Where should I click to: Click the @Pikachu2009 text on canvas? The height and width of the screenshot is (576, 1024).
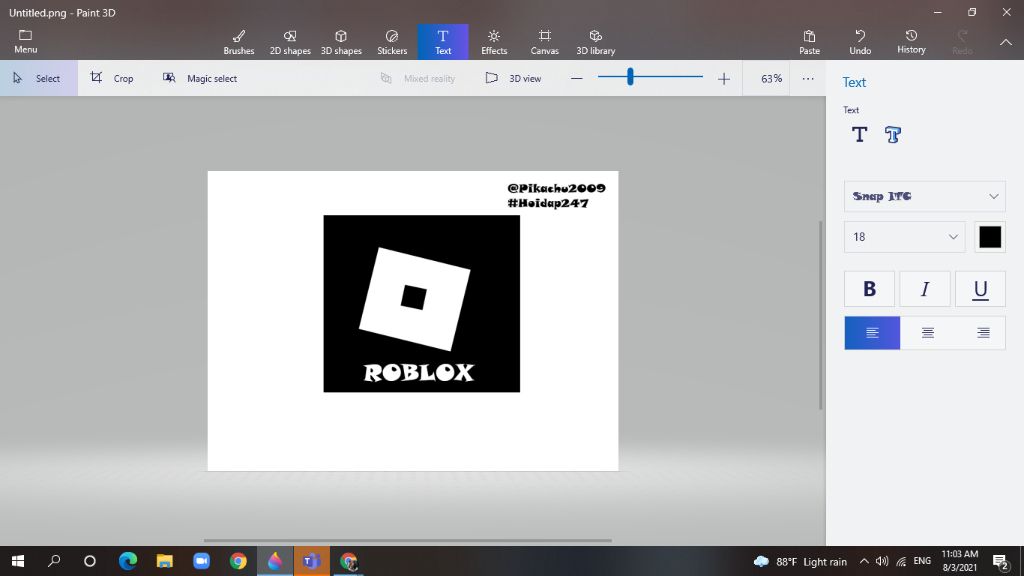click(x=556, y=188)
